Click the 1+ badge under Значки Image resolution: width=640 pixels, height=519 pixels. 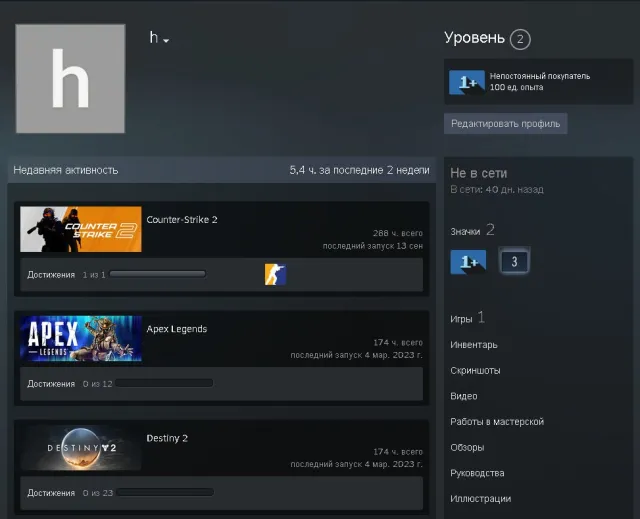[468, 262]
